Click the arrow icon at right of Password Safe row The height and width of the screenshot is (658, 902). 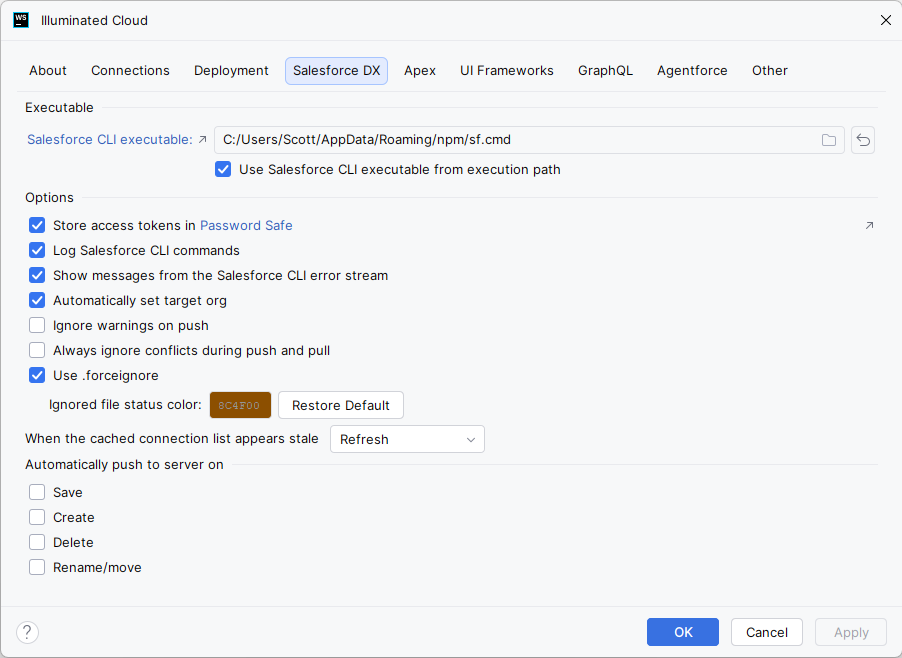[869, 225]
